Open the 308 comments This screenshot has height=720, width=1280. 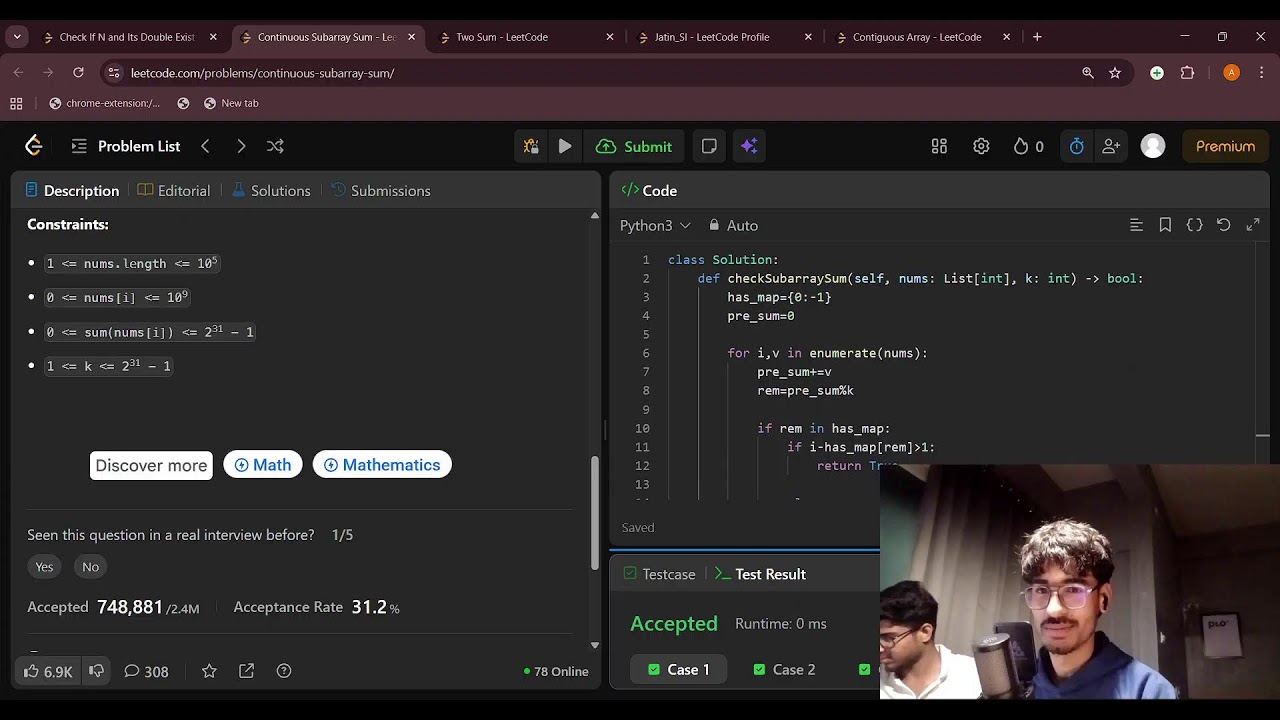146,671
